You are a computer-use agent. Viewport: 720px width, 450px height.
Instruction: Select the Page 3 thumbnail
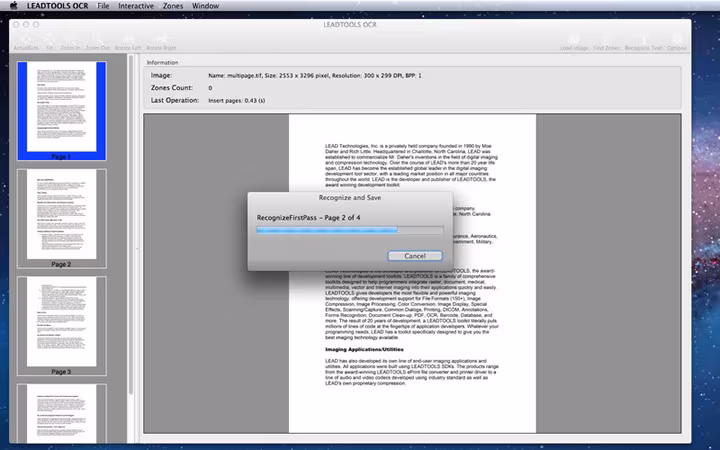[62, 326]
